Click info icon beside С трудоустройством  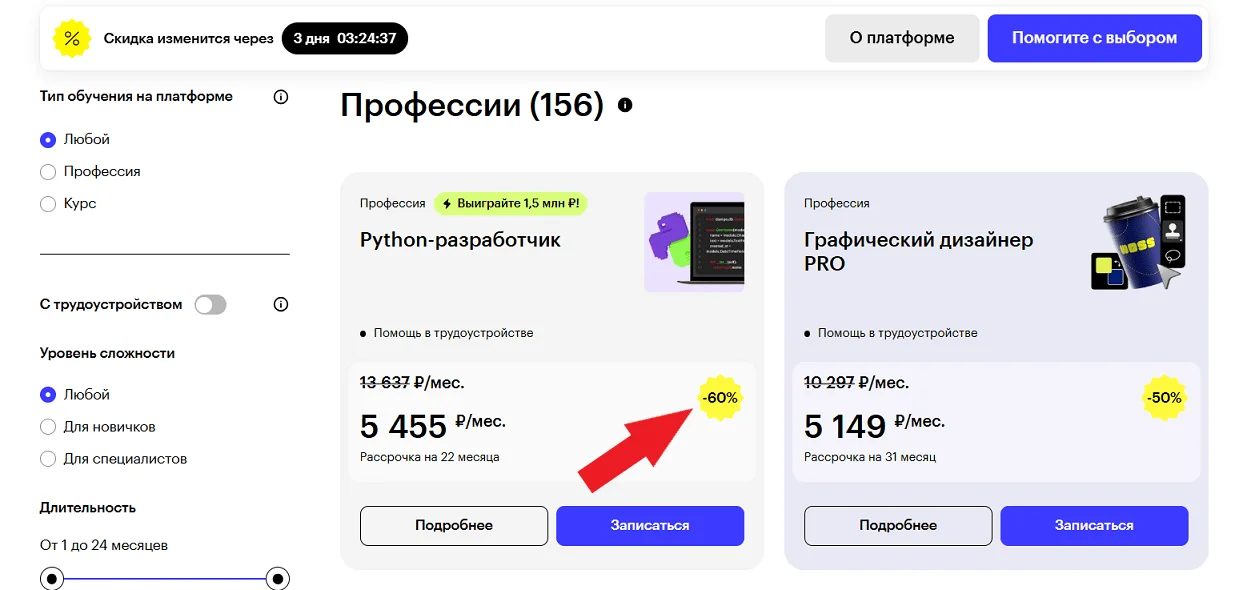point(281,304)
